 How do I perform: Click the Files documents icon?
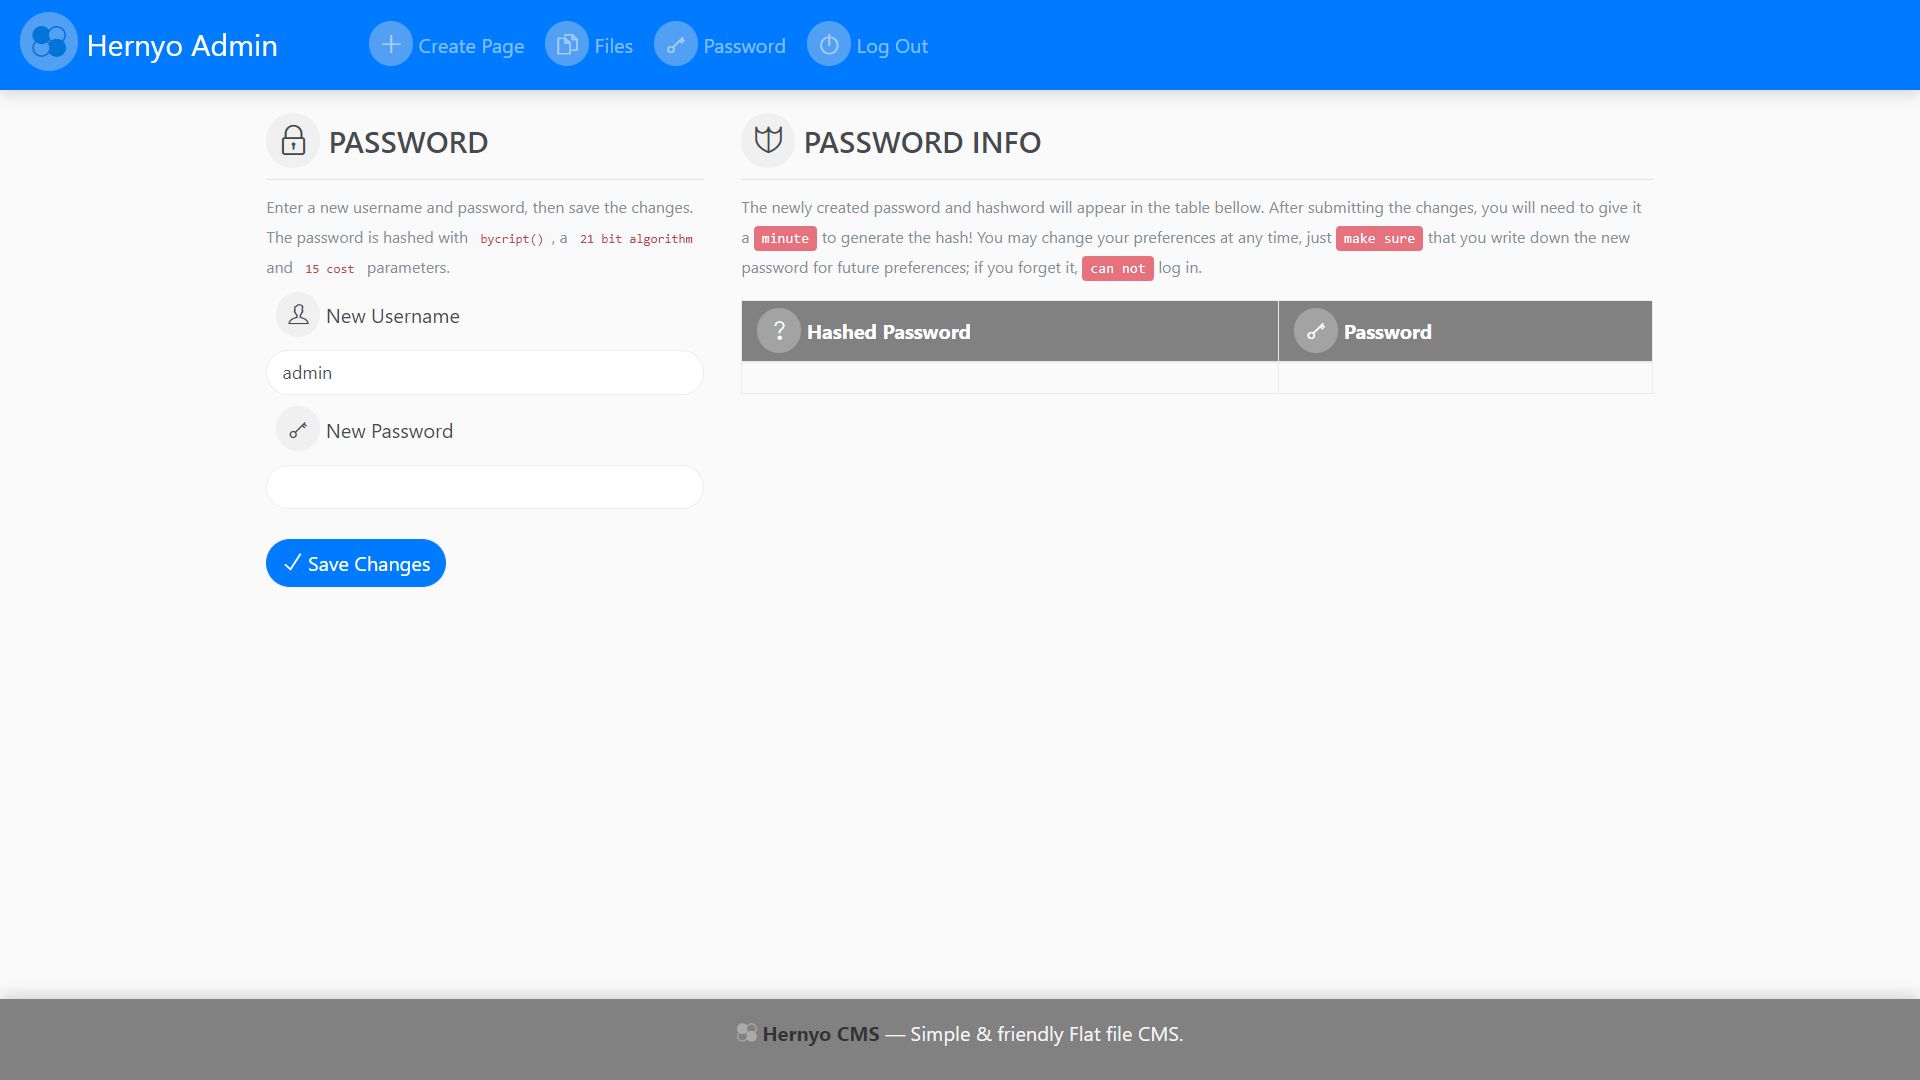567,45
